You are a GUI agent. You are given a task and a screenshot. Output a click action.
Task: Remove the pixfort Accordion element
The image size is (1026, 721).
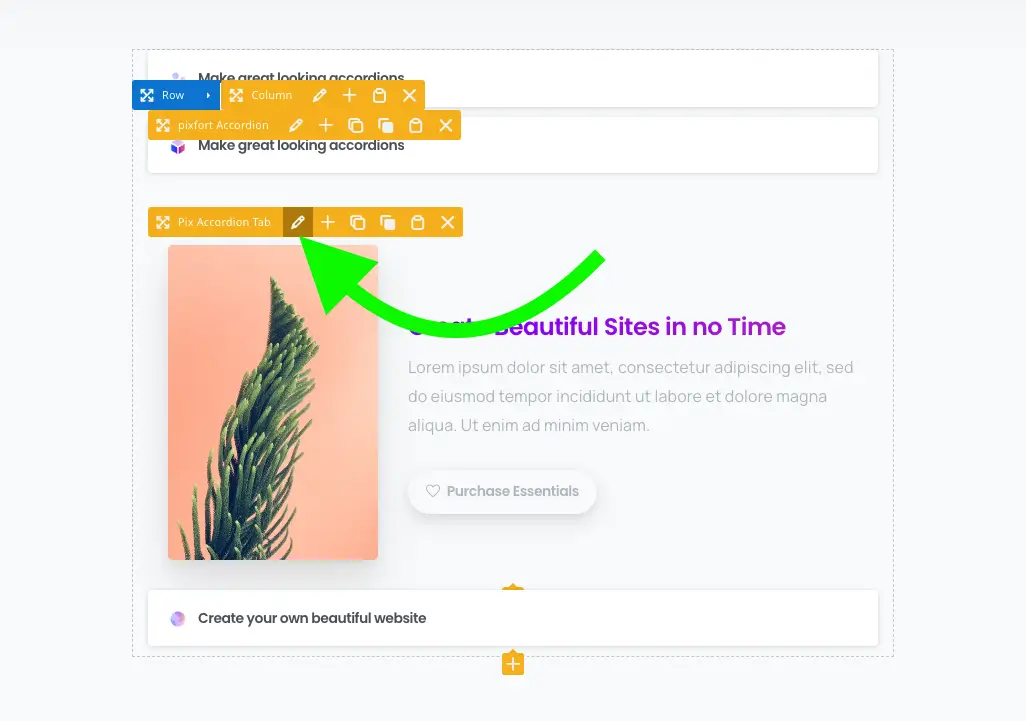click(446, 126)
